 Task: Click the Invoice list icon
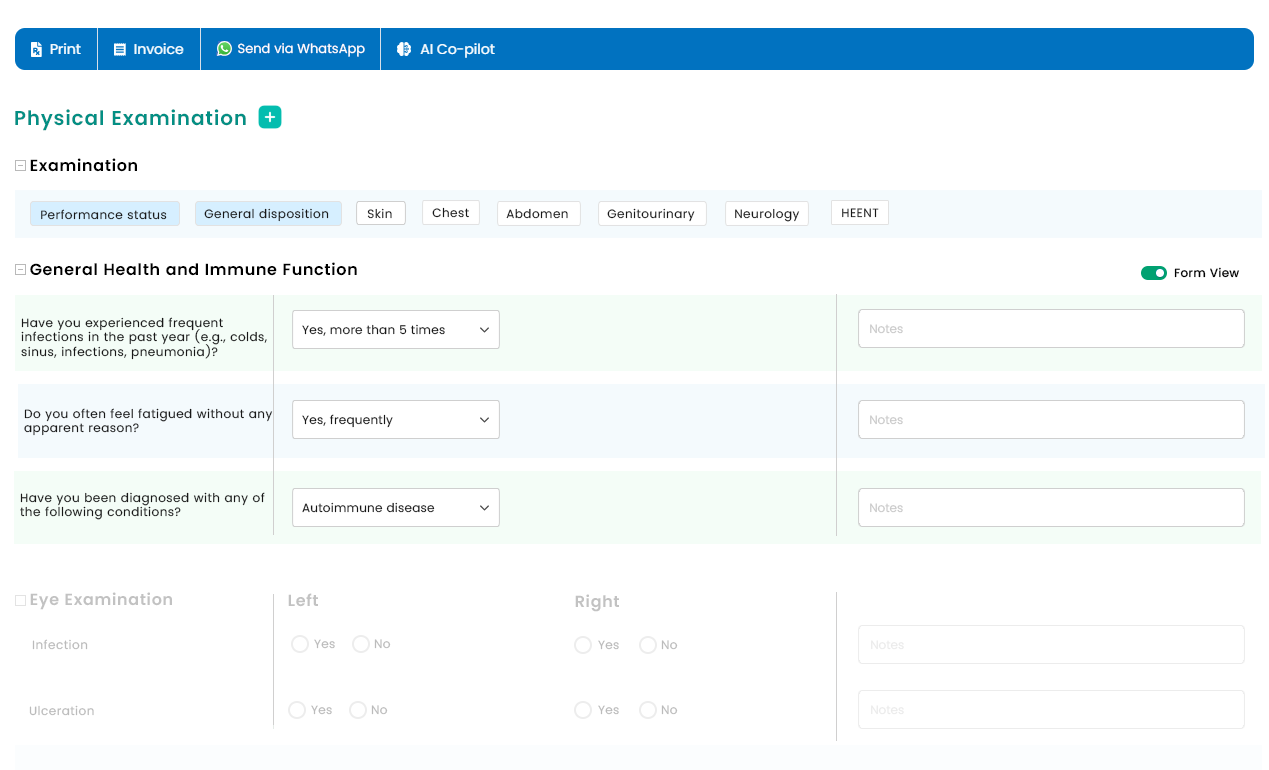click(120, 49)
